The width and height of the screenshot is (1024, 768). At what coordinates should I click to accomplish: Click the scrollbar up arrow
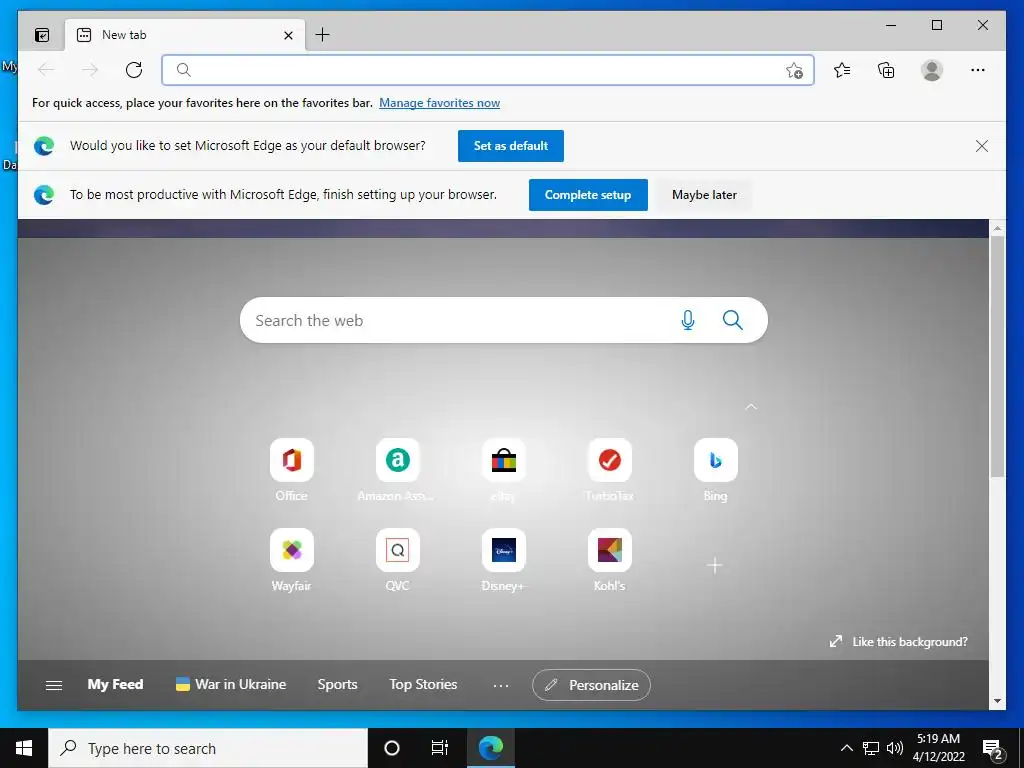[x=997, y=228]
